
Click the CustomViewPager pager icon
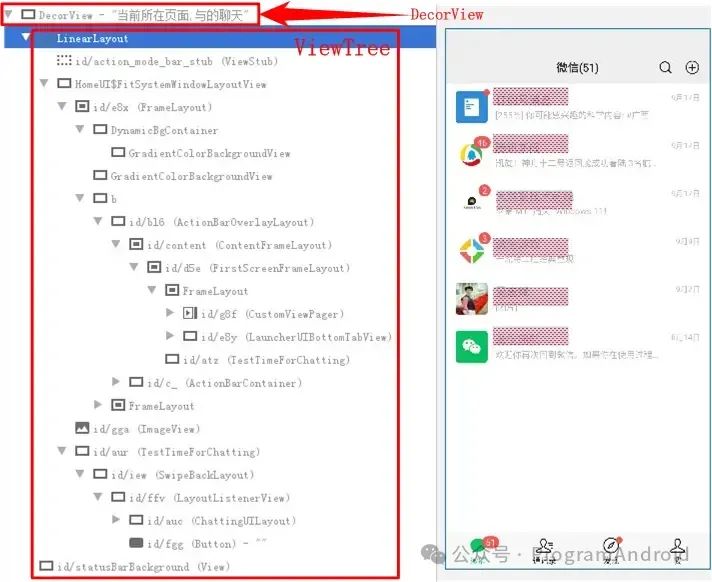point(190,313)
